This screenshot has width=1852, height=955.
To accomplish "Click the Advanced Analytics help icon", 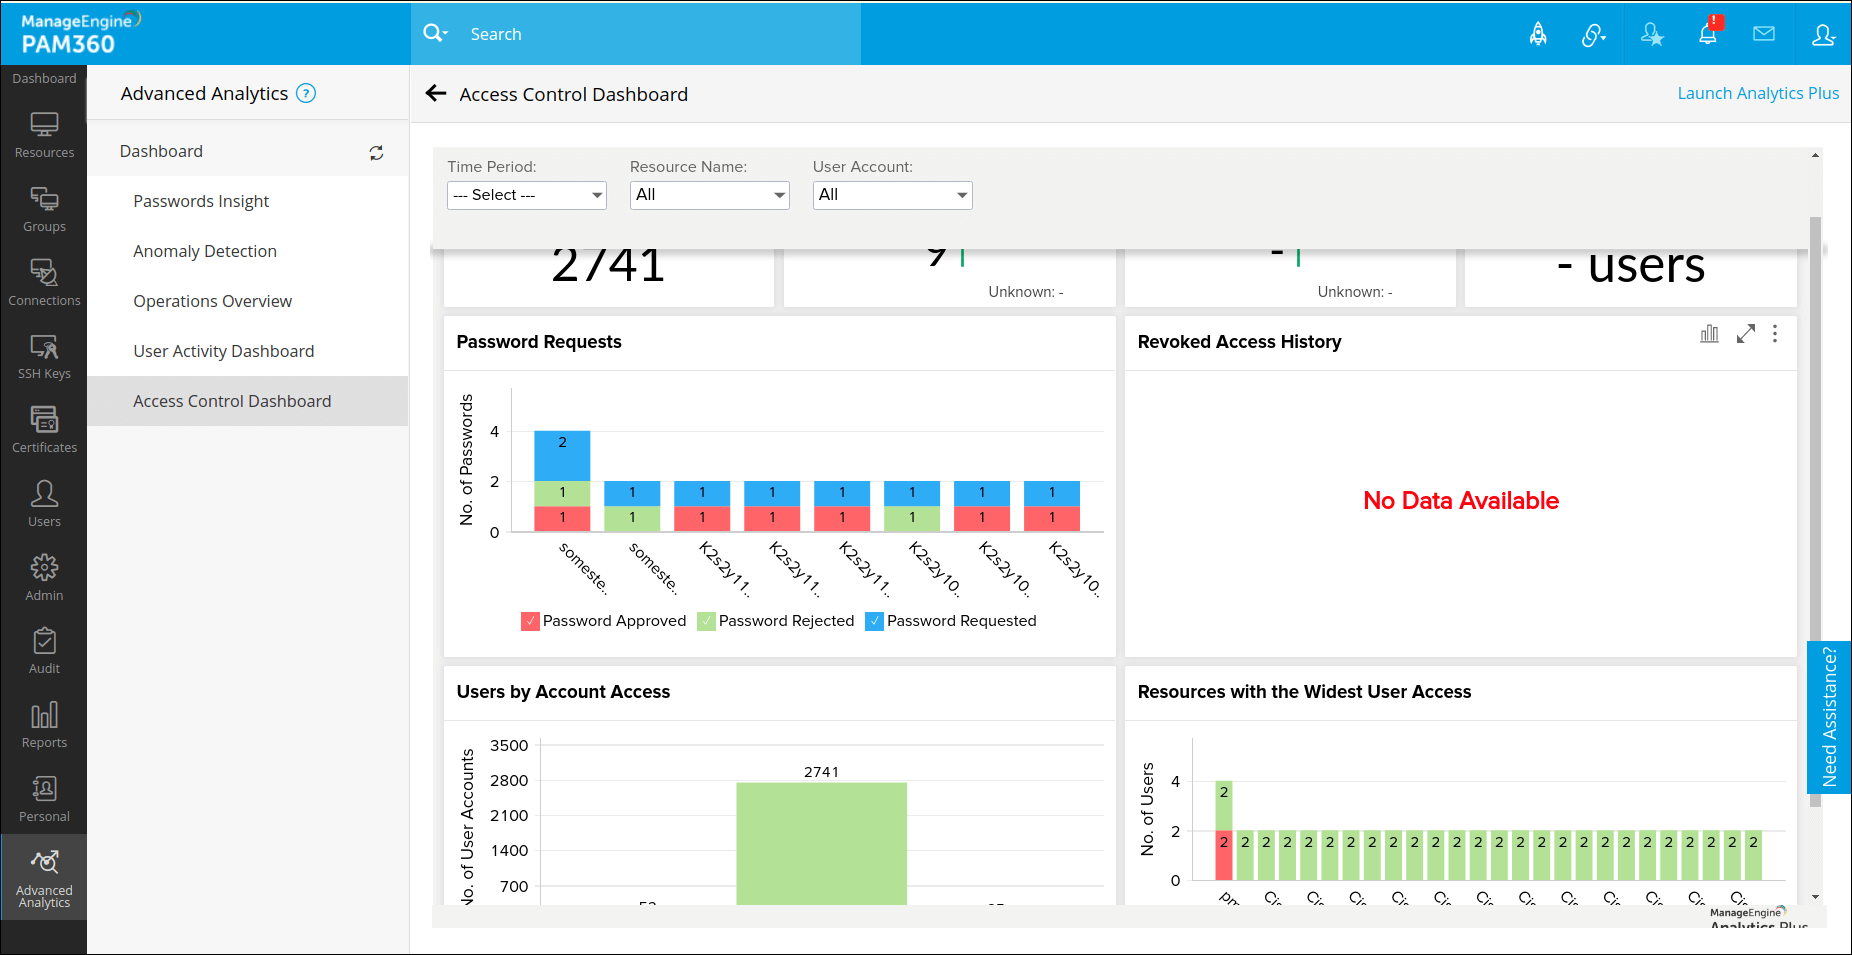I will click(307, 94).
